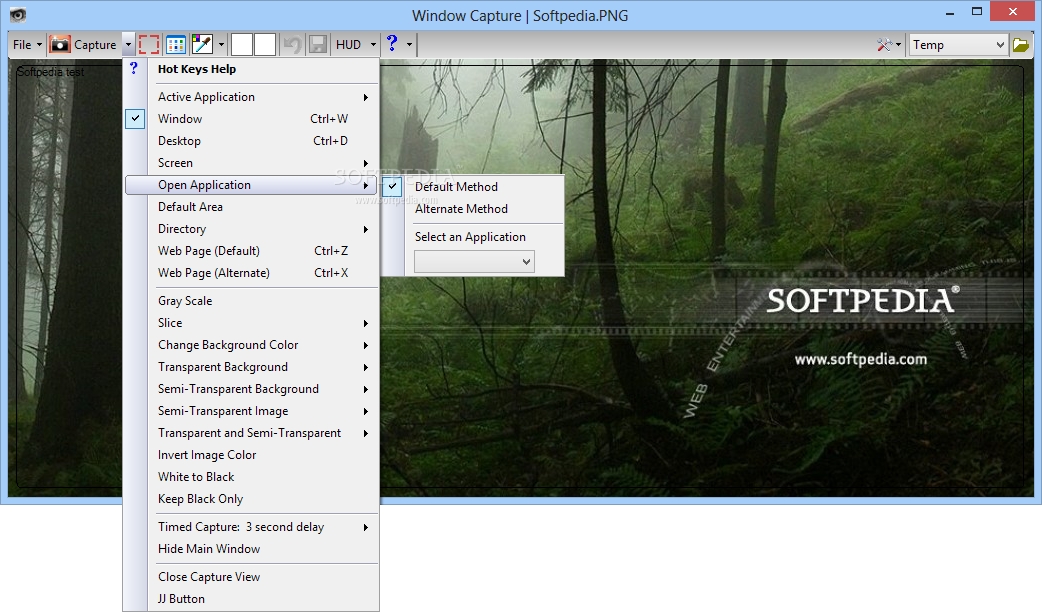Viewport: 1042px width, 612px height.
Task: Open the Temp folder combo box
Action: (x=958, y=45)
